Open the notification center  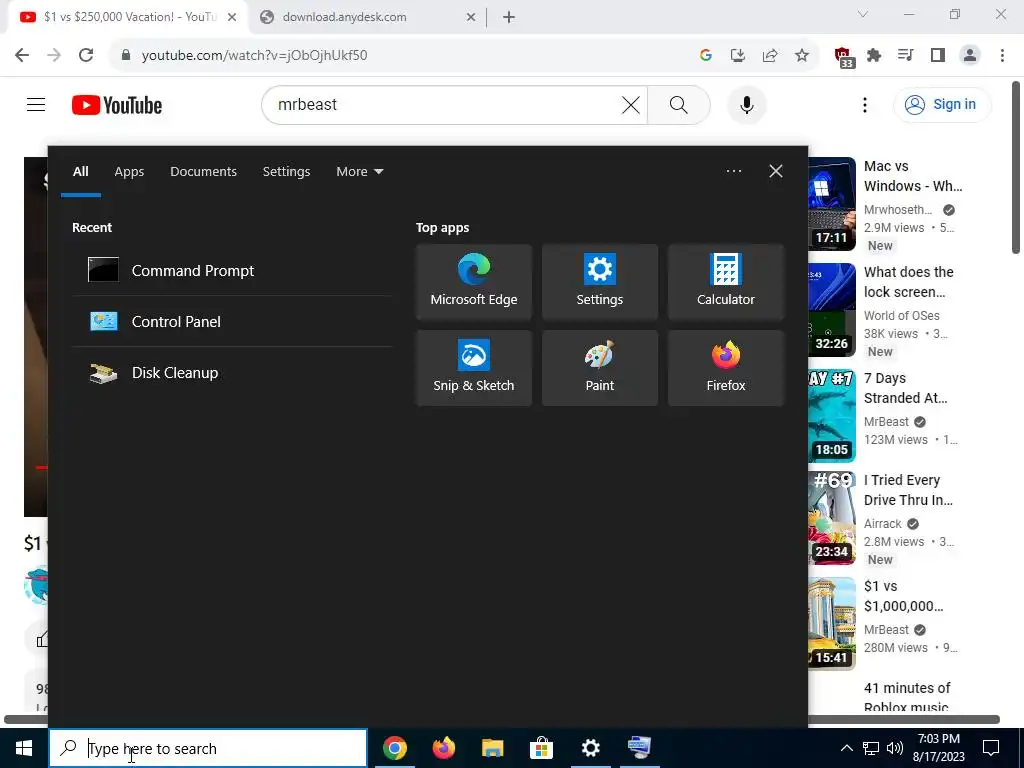[x=991, y=748]
